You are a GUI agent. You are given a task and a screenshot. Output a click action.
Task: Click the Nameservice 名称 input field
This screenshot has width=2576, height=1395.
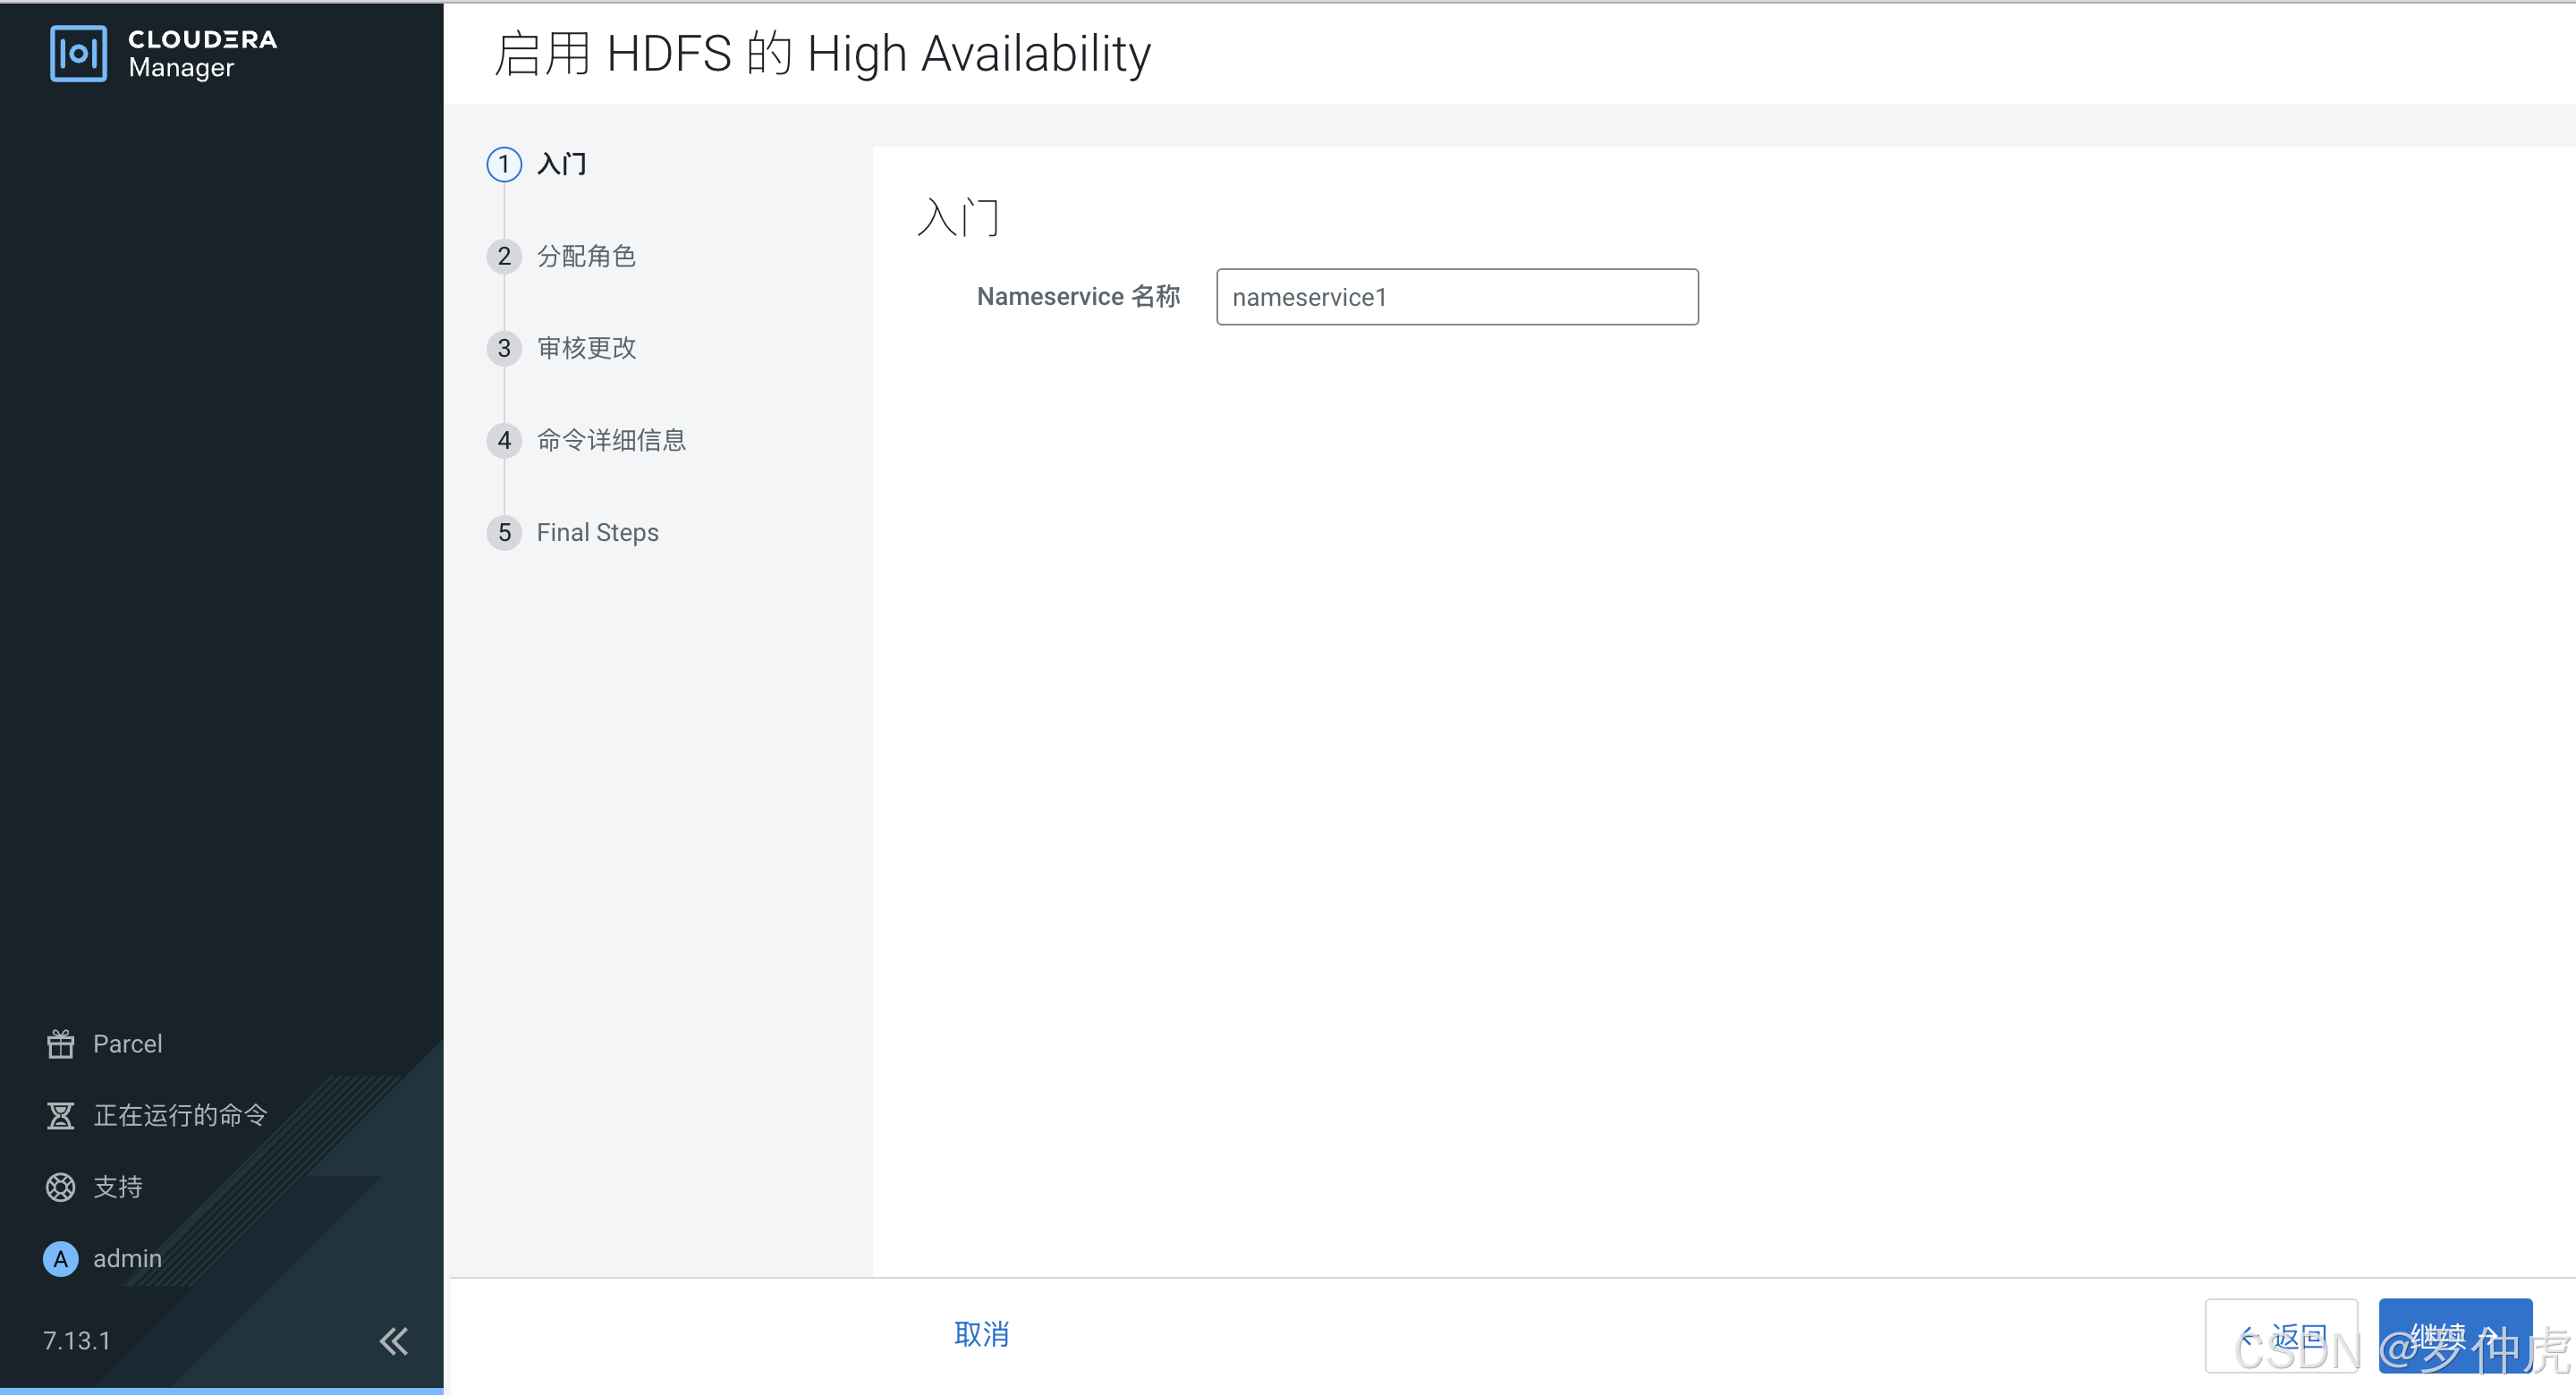coord(1456,297)
